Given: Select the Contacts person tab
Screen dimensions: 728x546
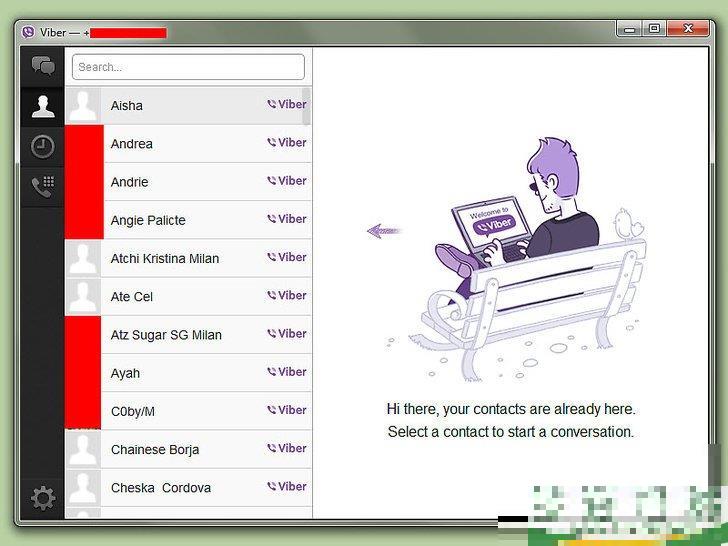Looking at the screenshot, I should click(43, 106).
